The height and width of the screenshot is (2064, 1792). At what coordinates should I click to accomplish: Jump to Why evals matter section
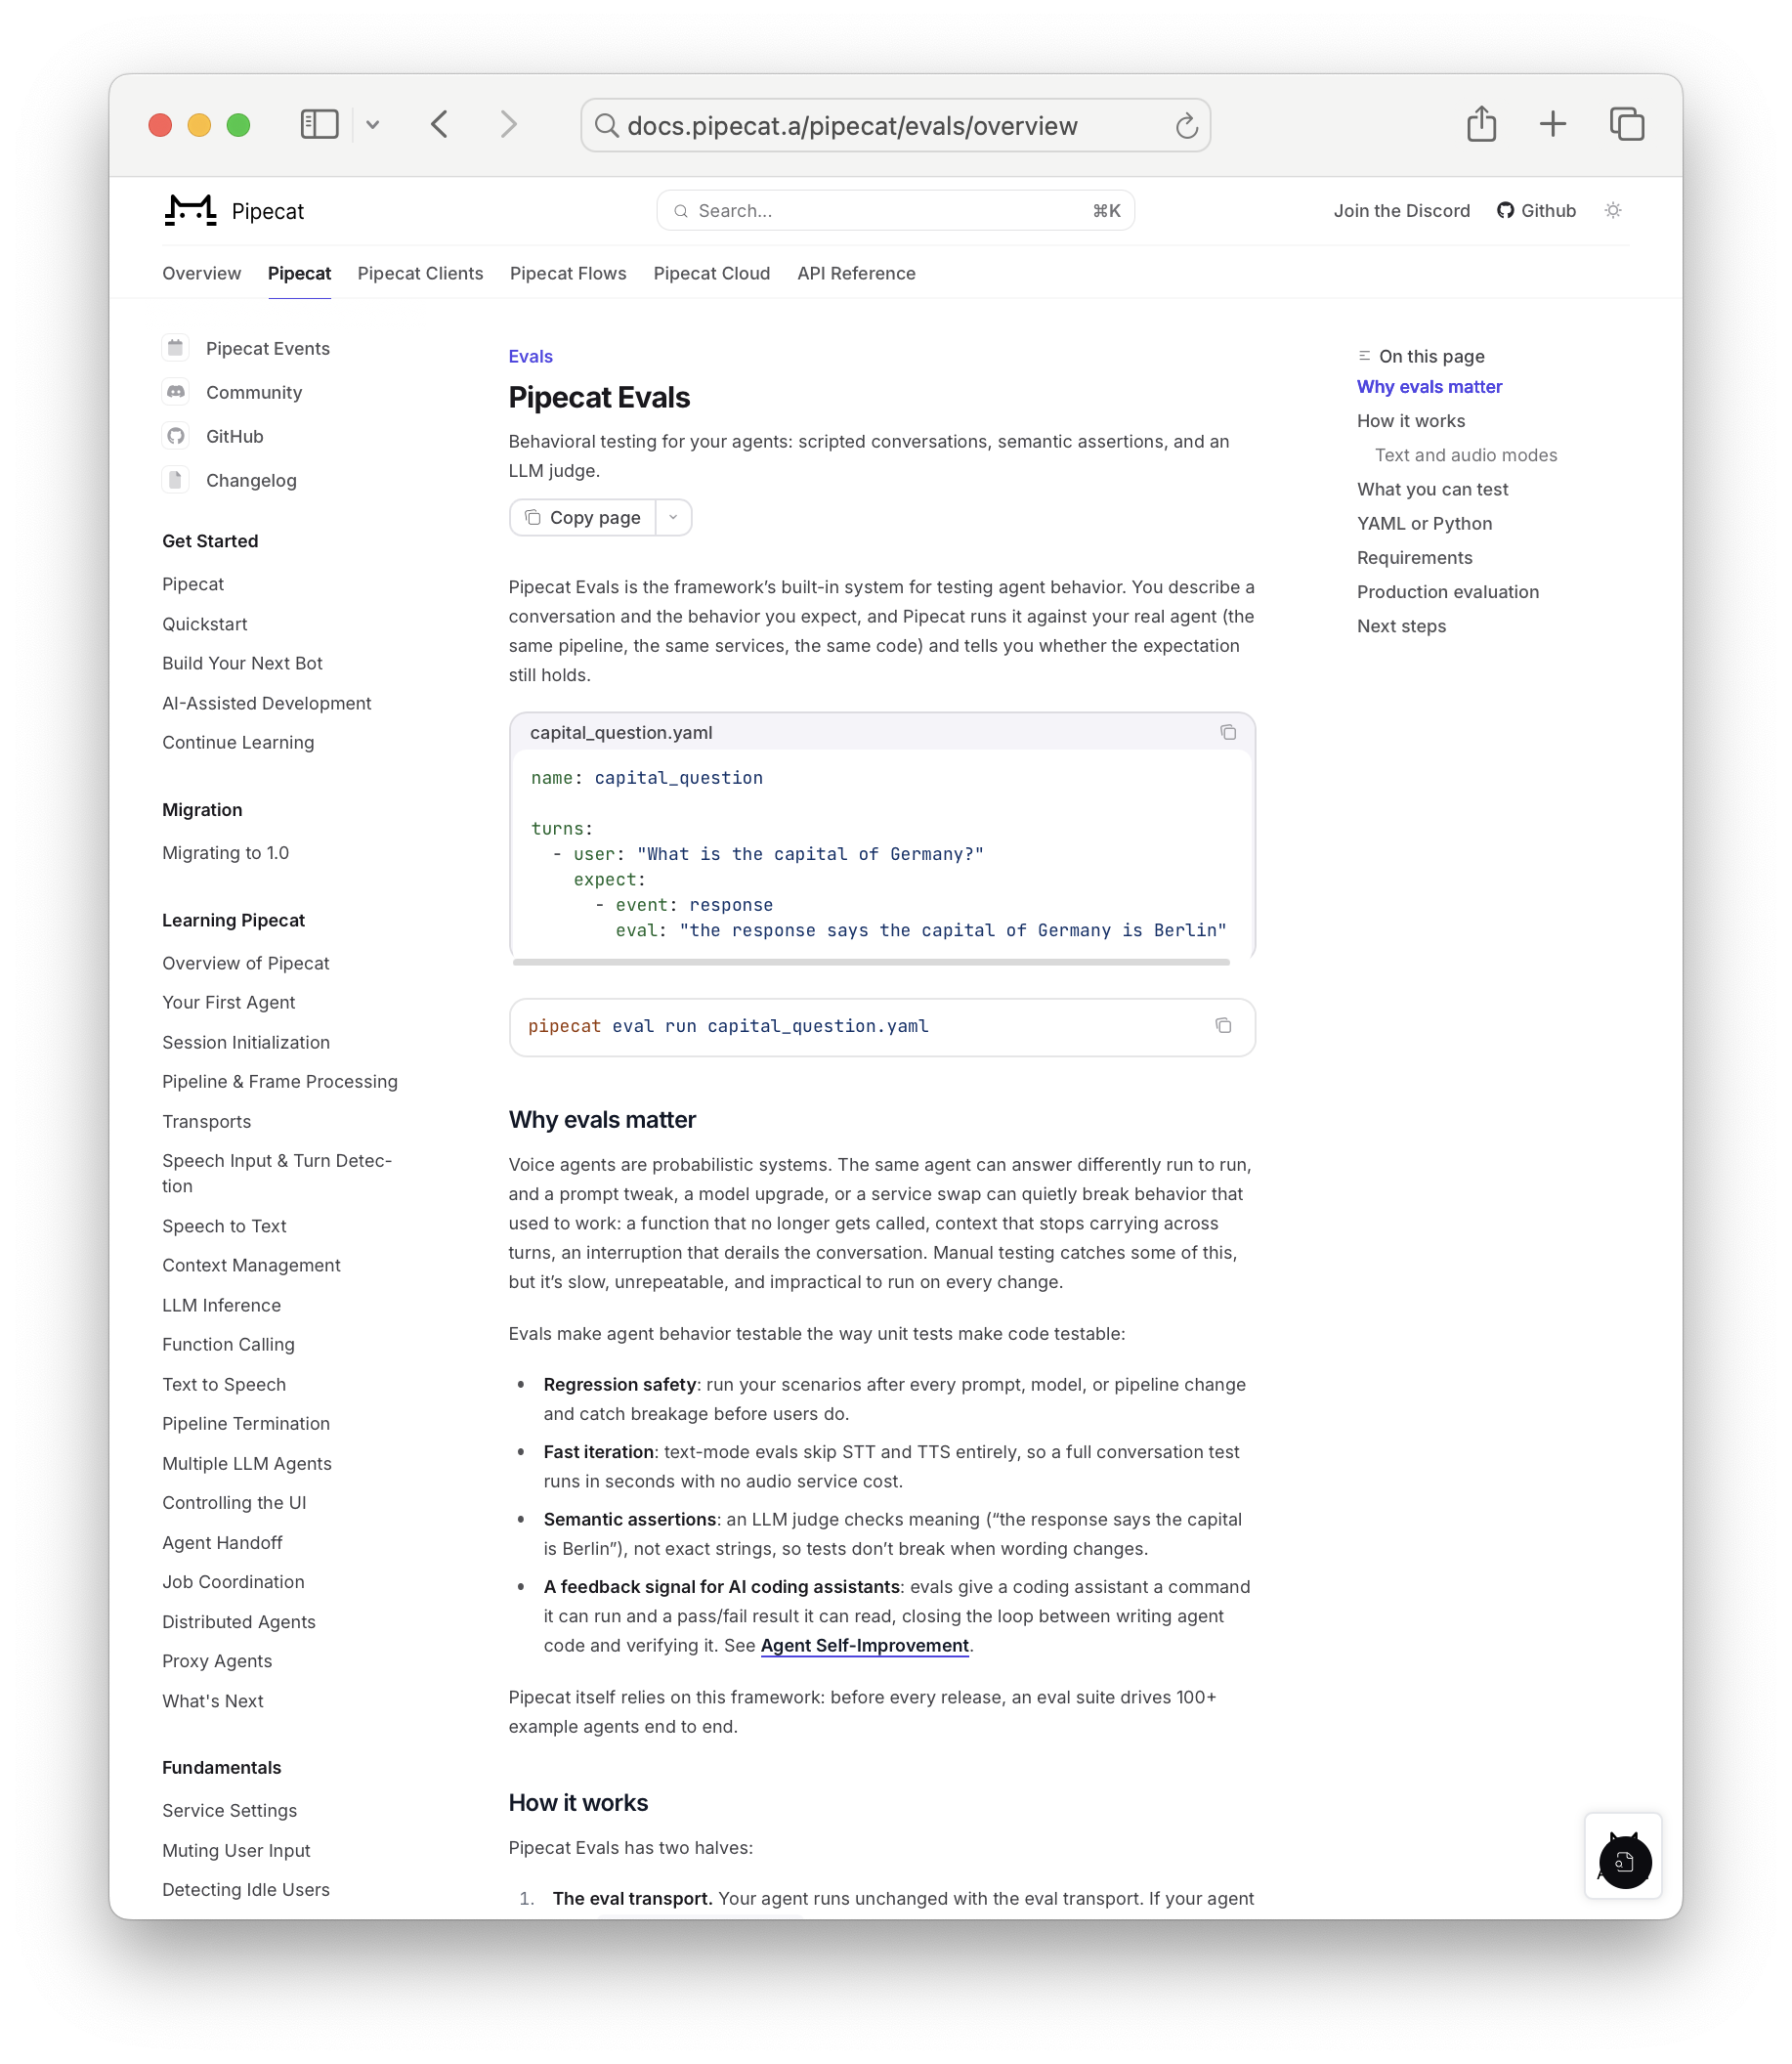1429,386
